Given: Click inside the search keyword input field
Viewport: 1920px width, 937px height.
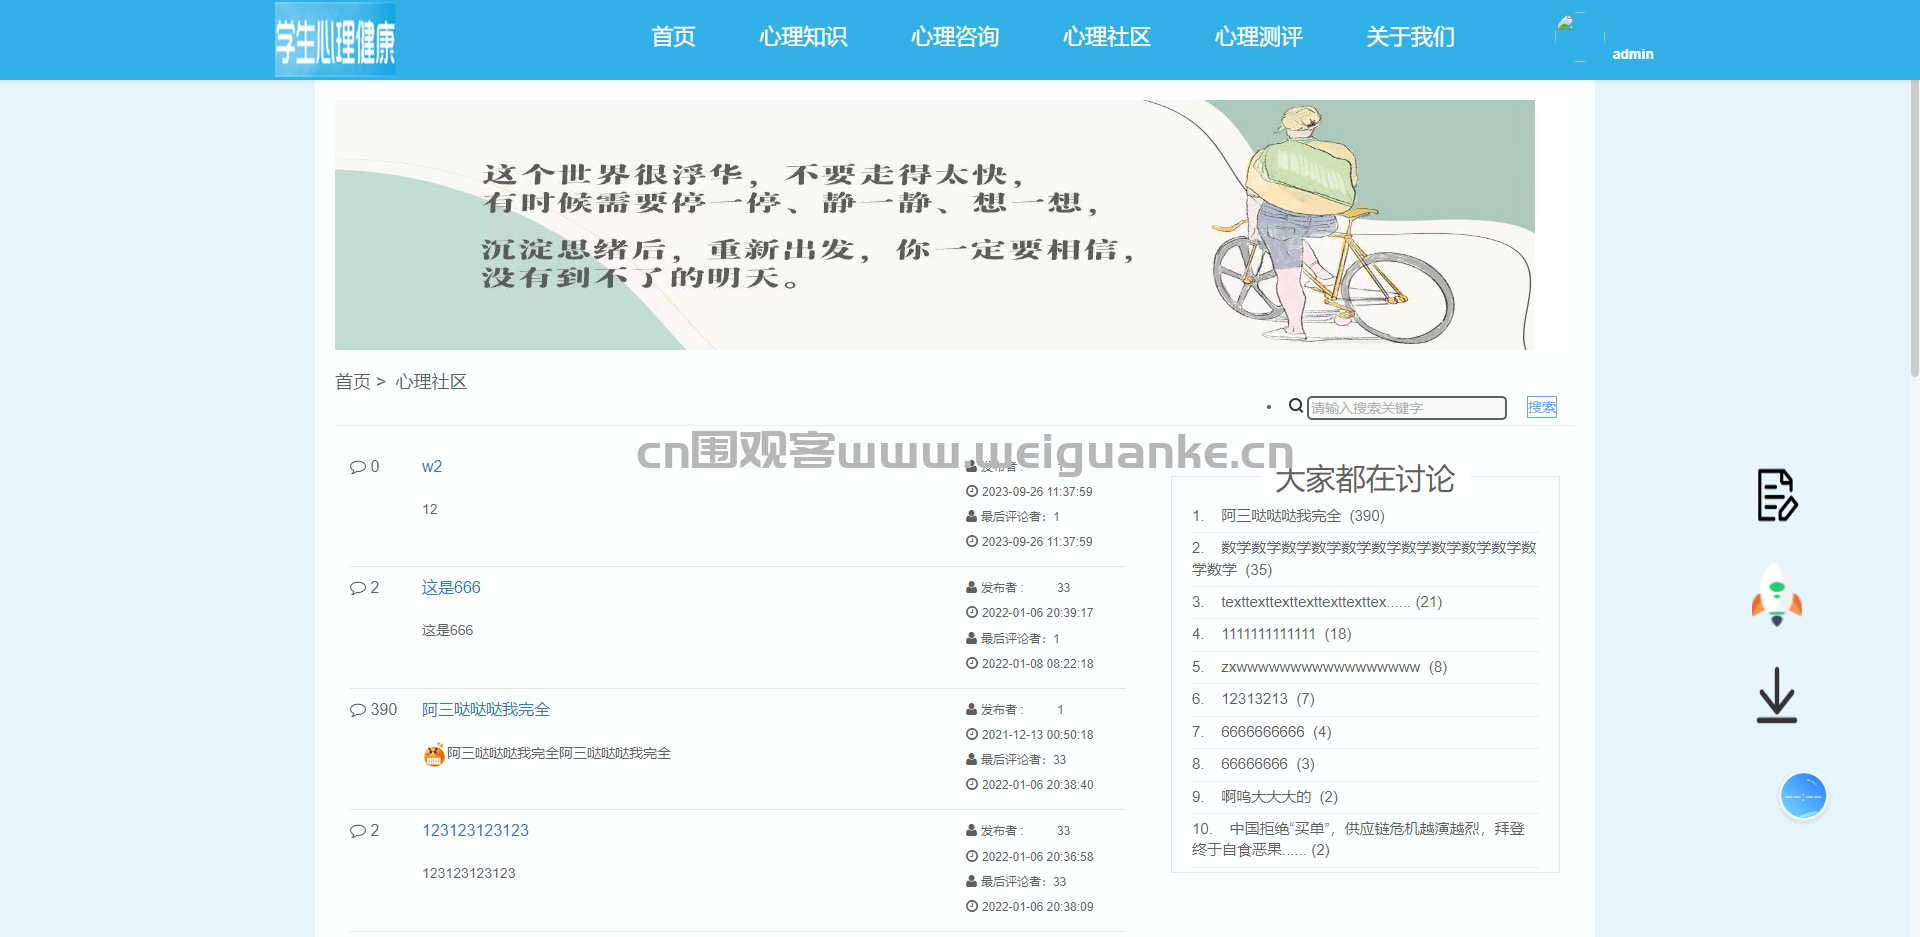Looking at the screenshot, I should 1407,408.
